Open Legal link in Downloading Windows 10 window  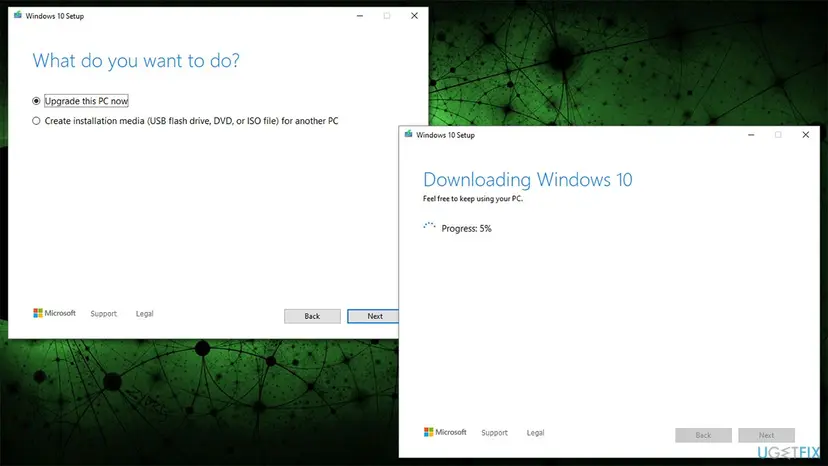click(535, 433)
